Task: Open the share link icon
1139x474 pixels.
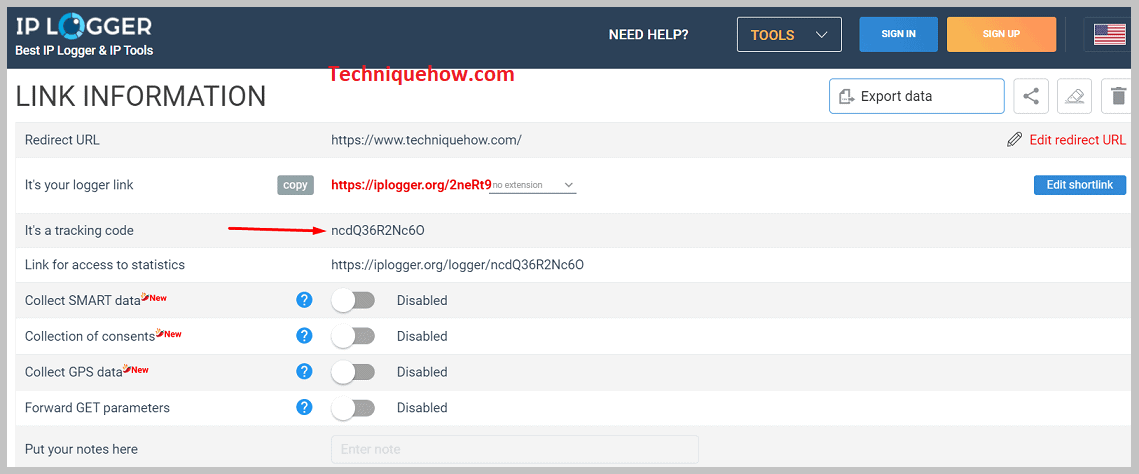Action: 1031,97
